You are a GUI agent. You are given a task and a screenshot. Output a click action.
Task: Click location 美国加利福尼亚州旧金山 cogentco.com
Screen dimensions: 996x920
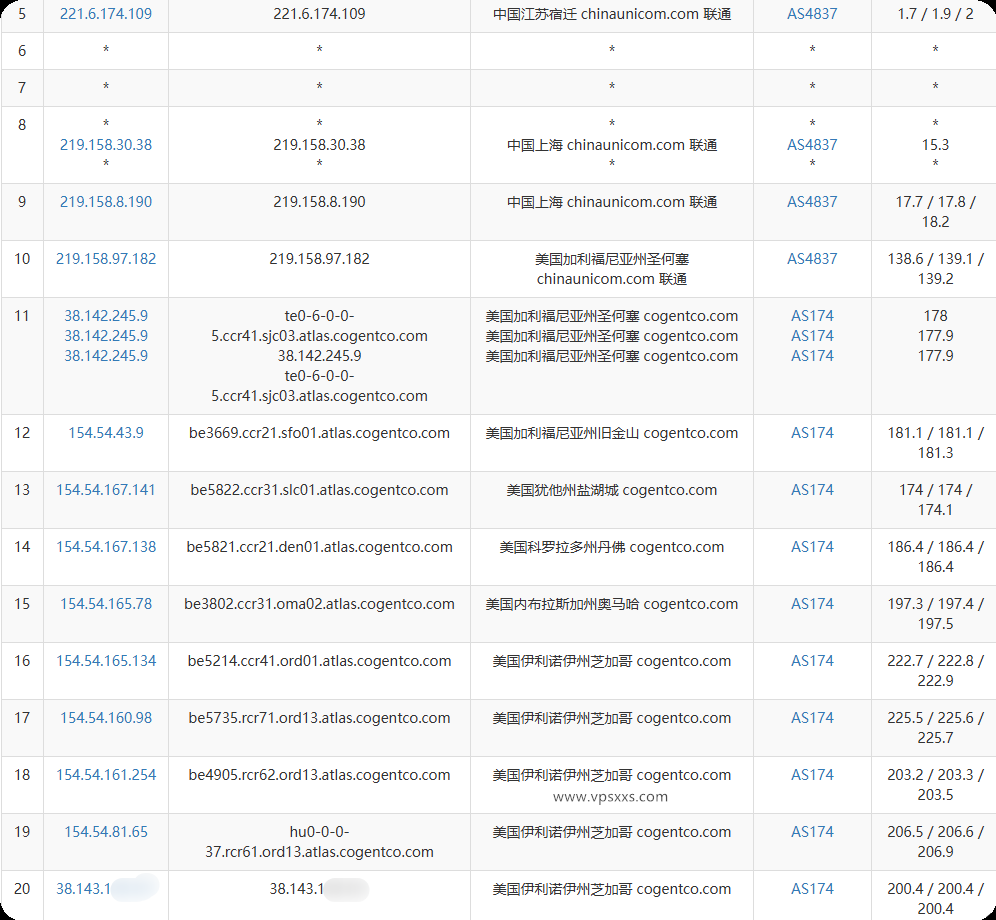coord(612,433)
